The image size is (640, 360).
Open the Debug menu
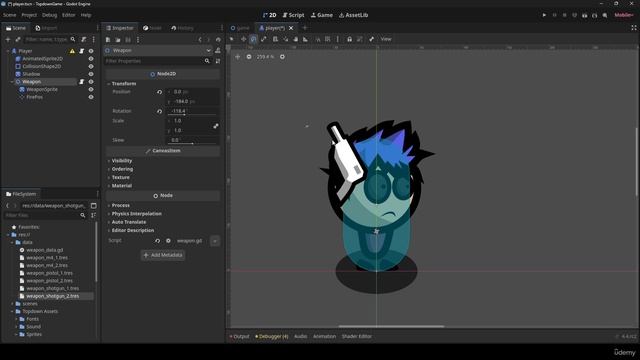click(49, 15)
